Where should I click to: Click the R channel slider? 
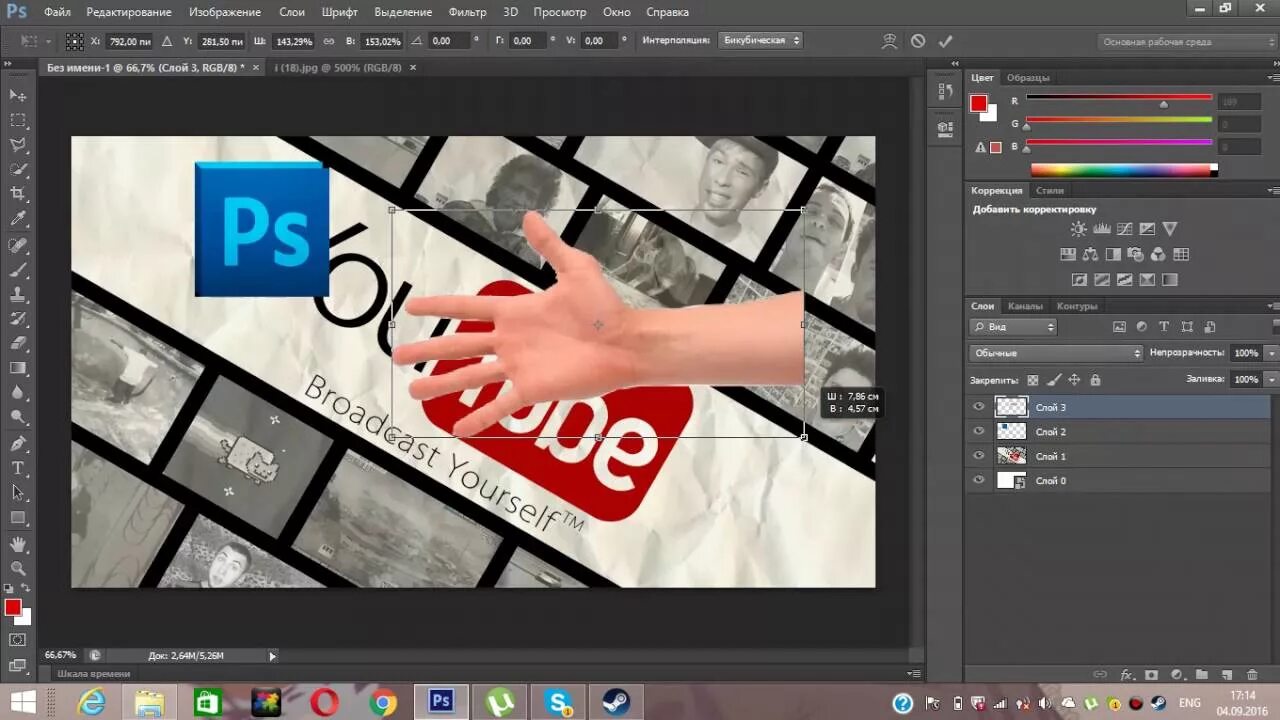tap(1119, 99)
